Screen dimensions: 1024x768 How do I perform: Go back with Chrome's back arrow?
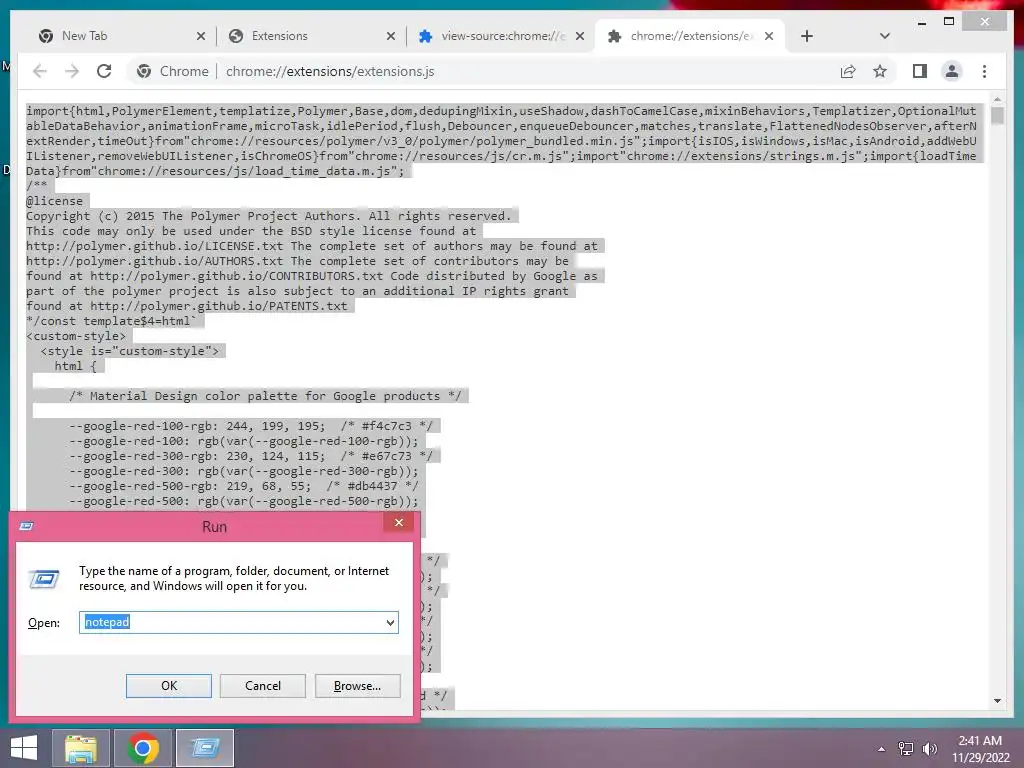coord(40,71)
